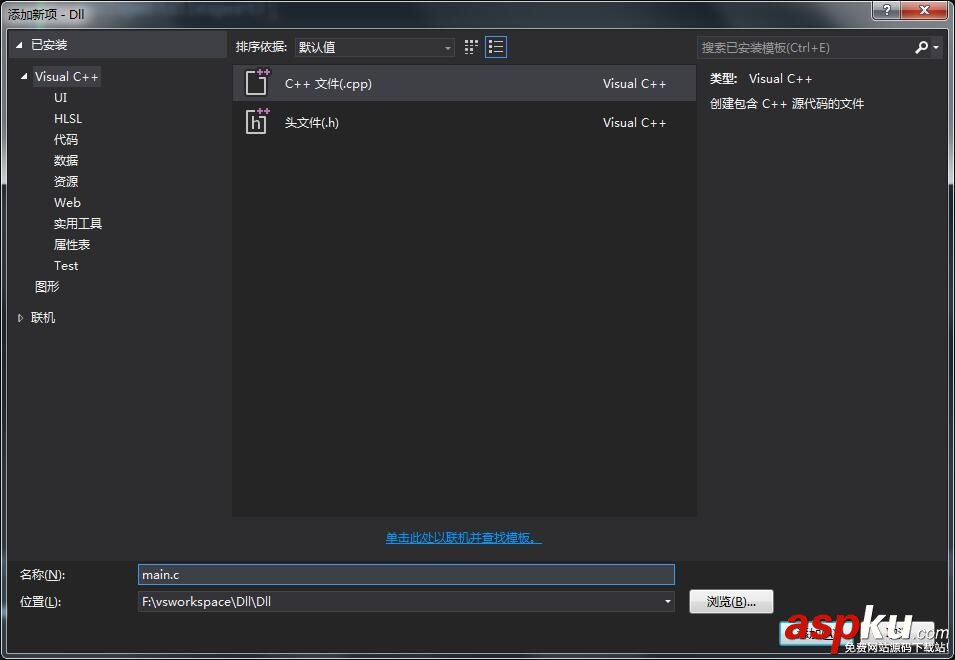The image size is (955, 660).
Task: Open the 位置 path dropdown arrow
Action: point(665,601)
